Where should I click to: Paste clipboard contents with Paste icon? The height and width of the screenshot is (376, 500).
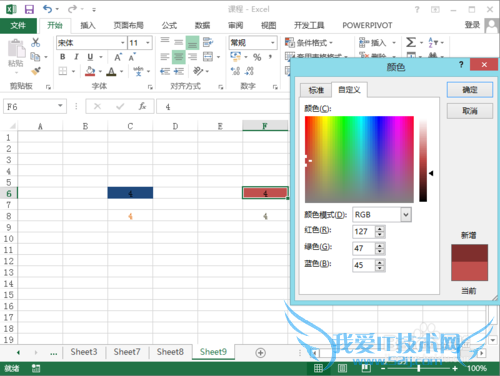[x=16, y=49]
